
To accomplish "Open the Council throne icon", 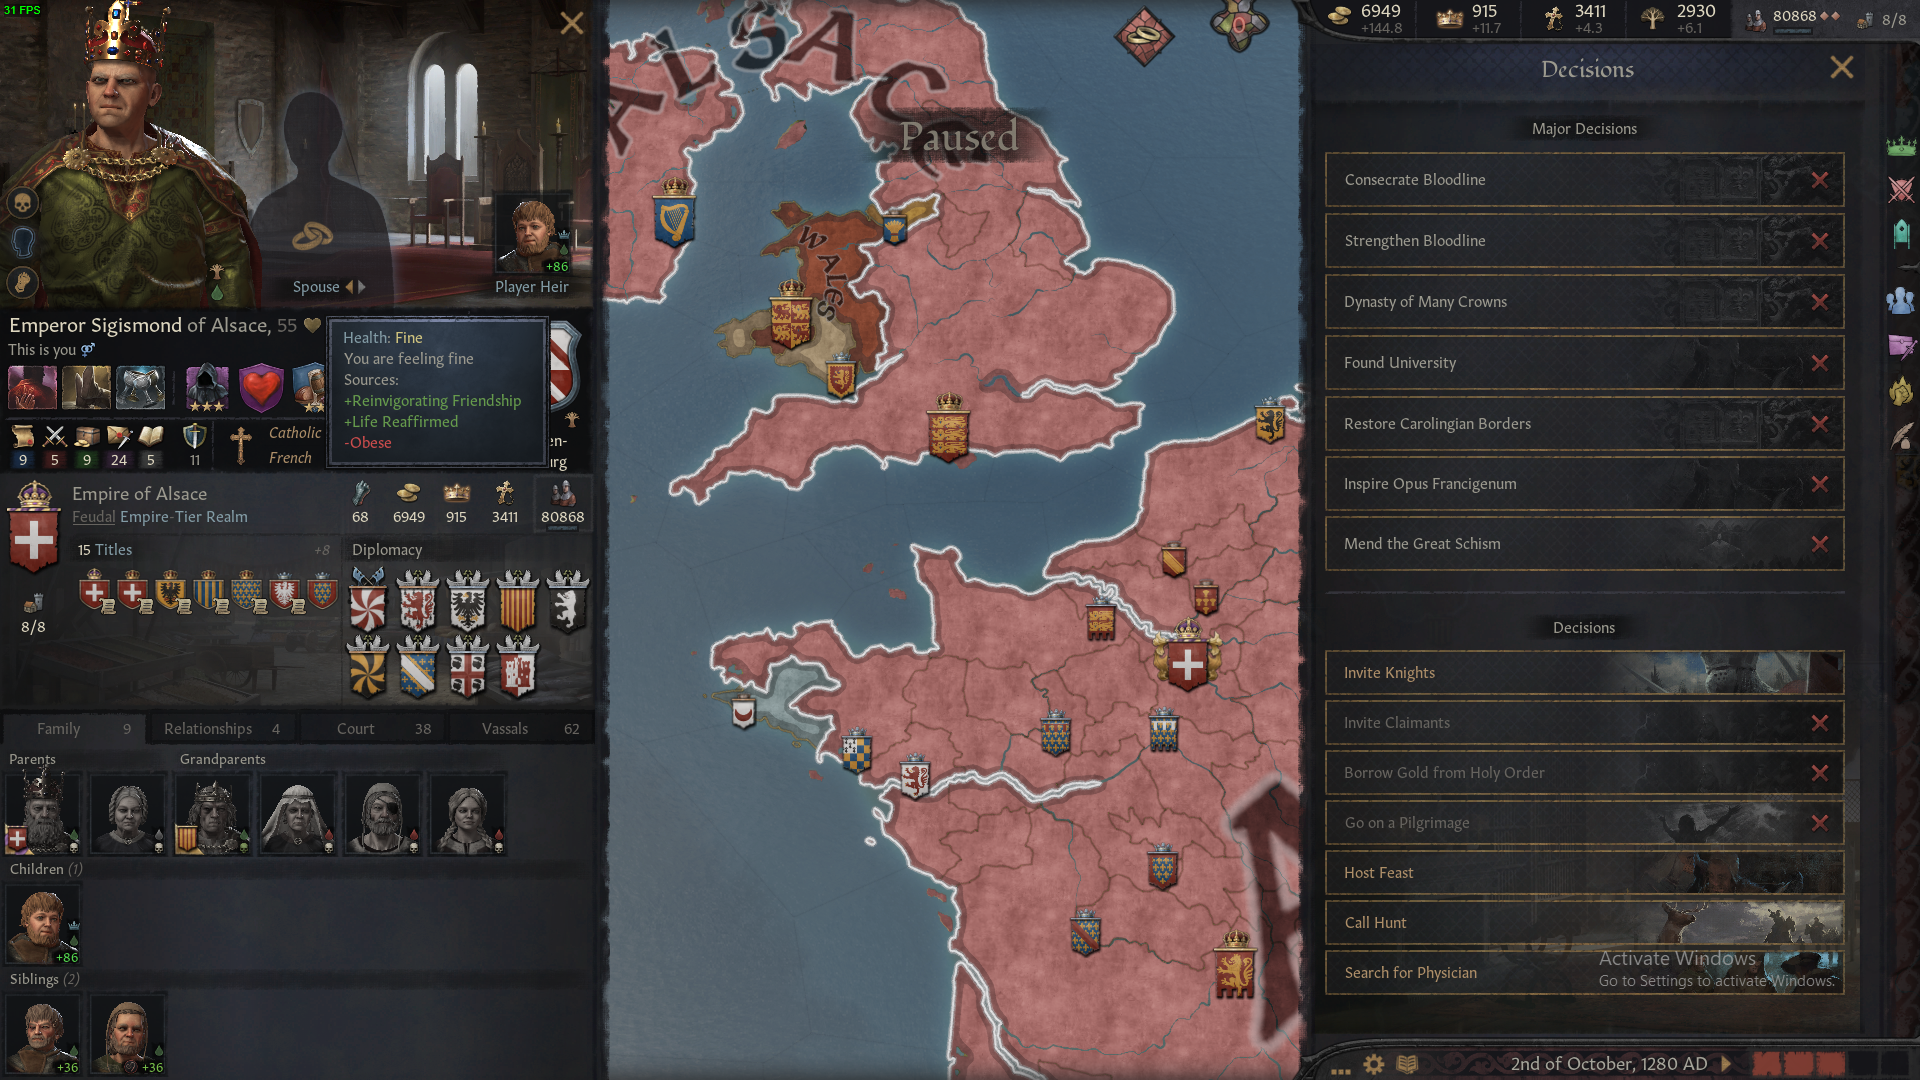I will [1901, 234].
